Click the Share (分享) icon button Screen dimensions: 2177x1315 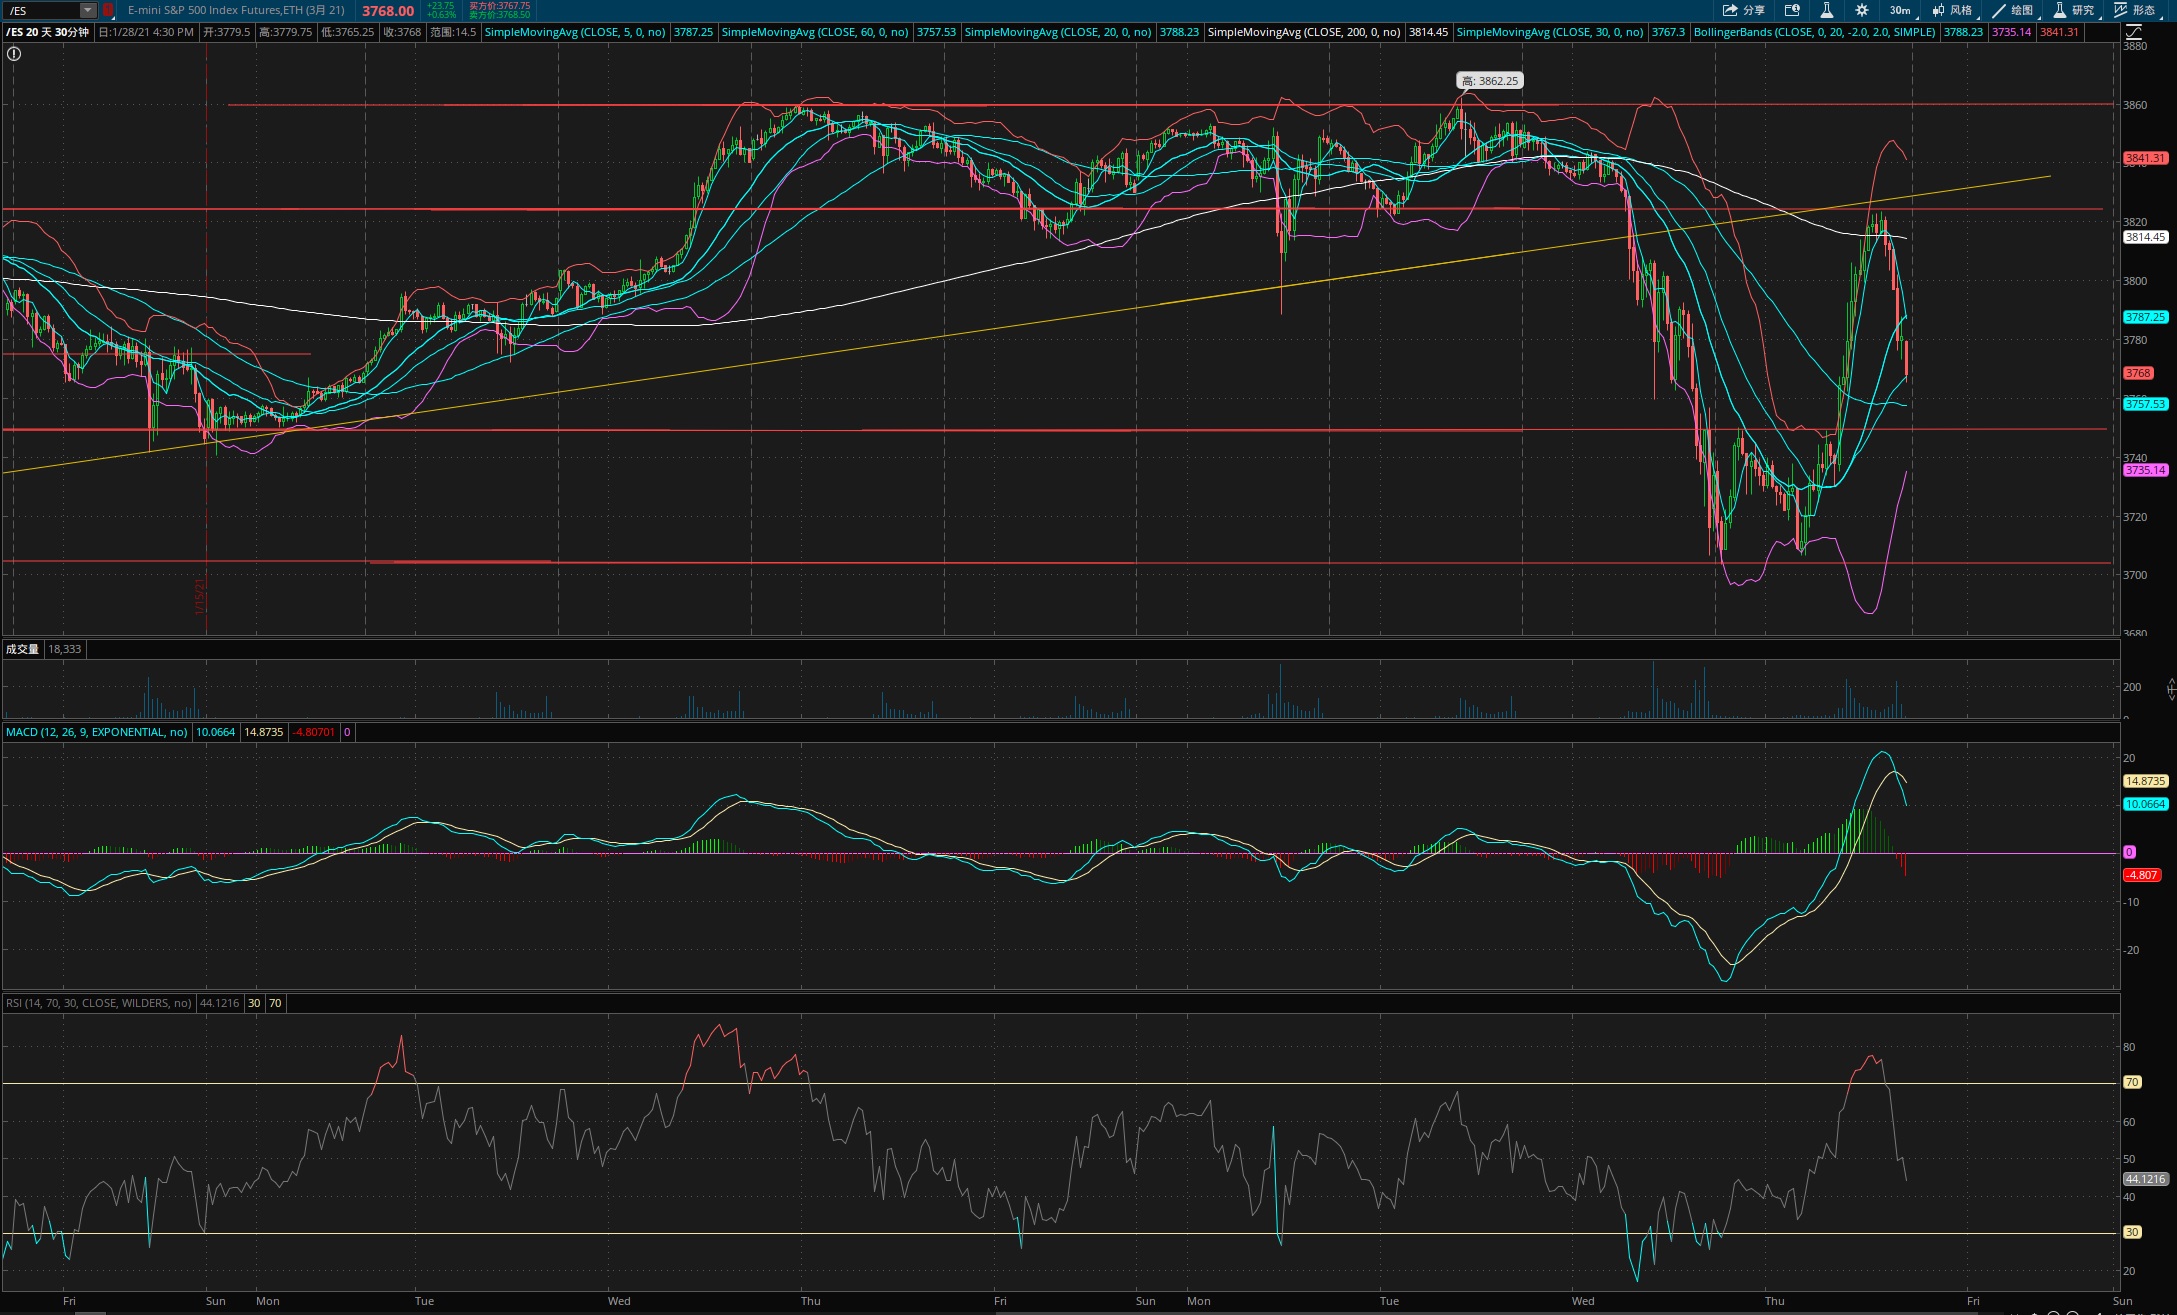[x=1743, y=10]
